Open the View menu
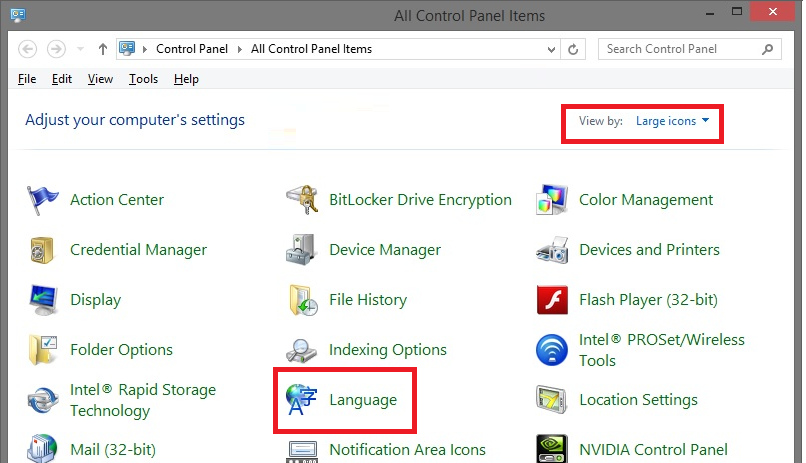 pyautogui.click(x=100, y=79)
